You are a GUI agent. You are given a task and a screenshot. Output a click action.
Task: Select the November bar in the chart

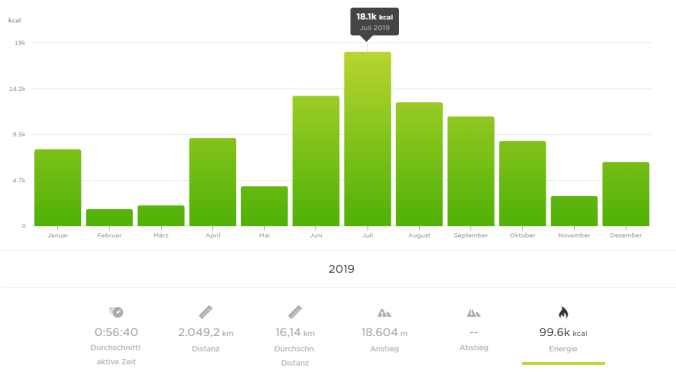pos(574,211)
